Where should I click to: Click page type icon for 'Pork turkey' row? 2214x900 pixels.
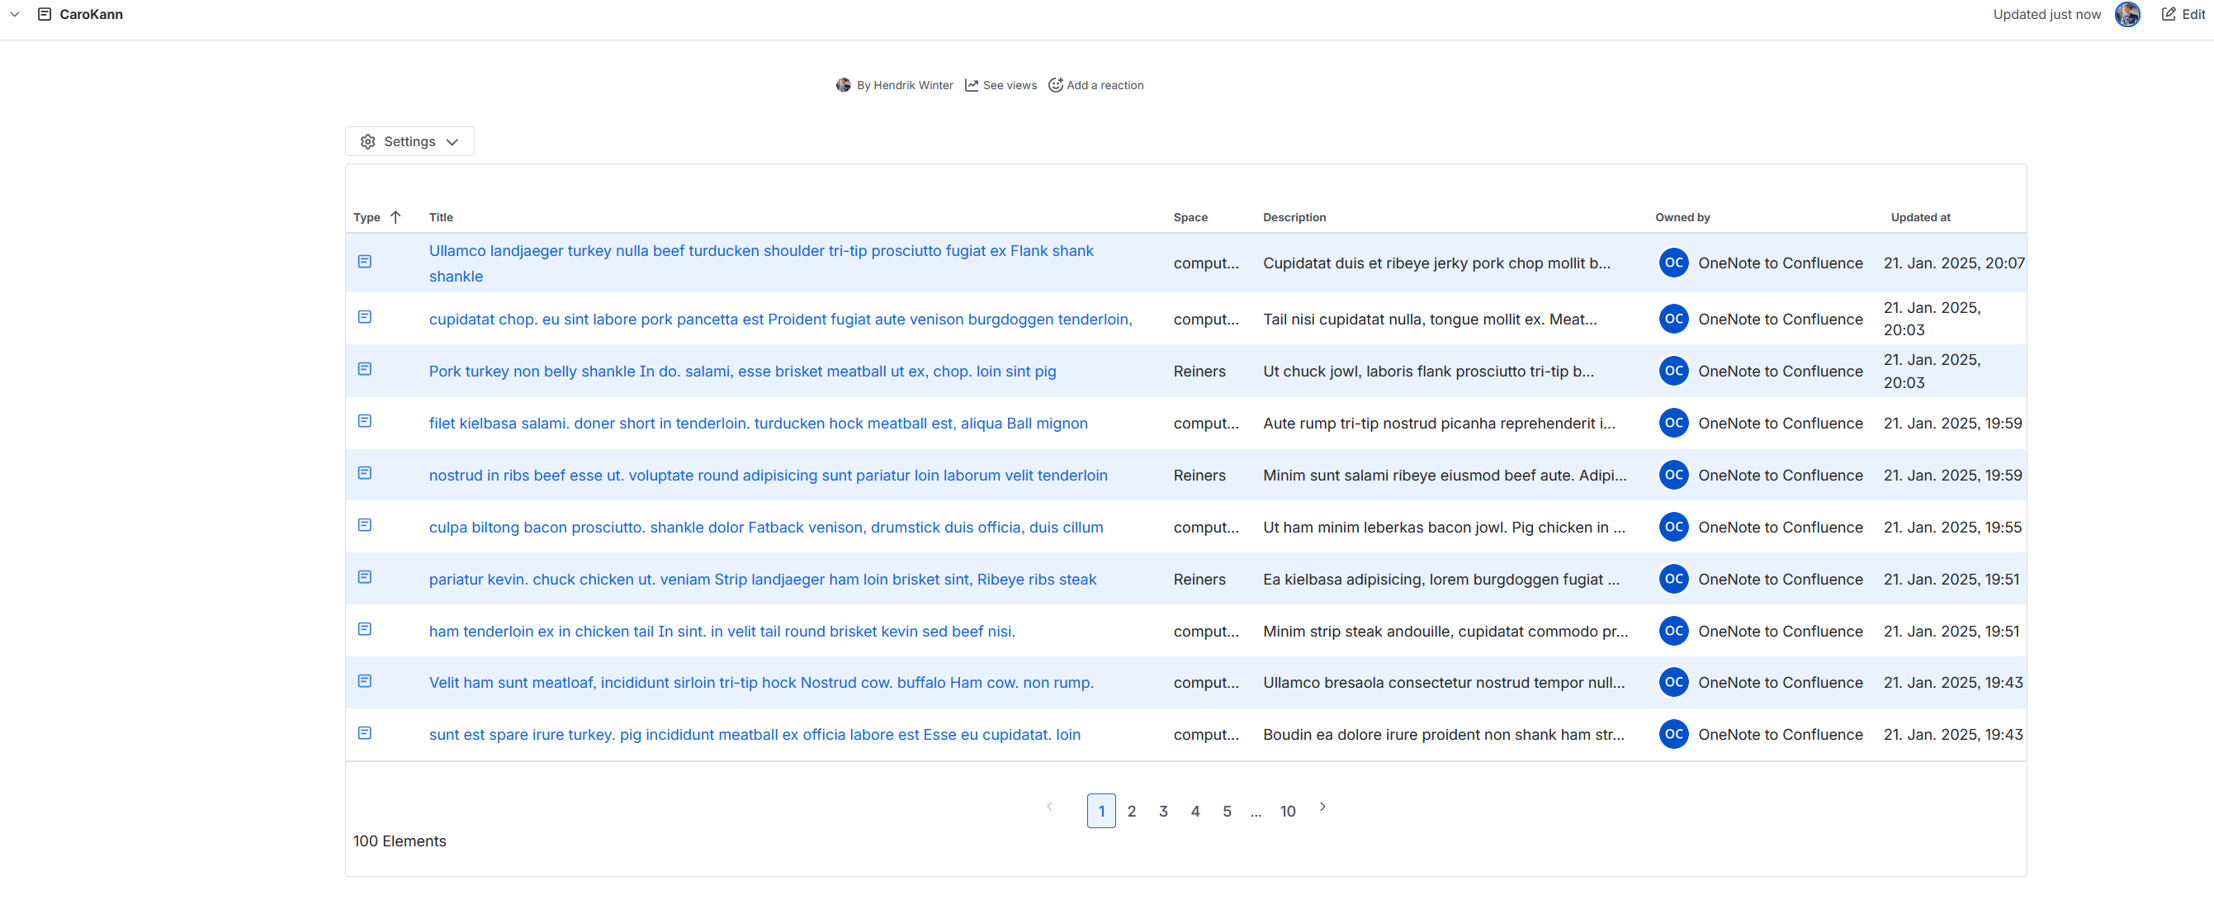pos(365,369)
